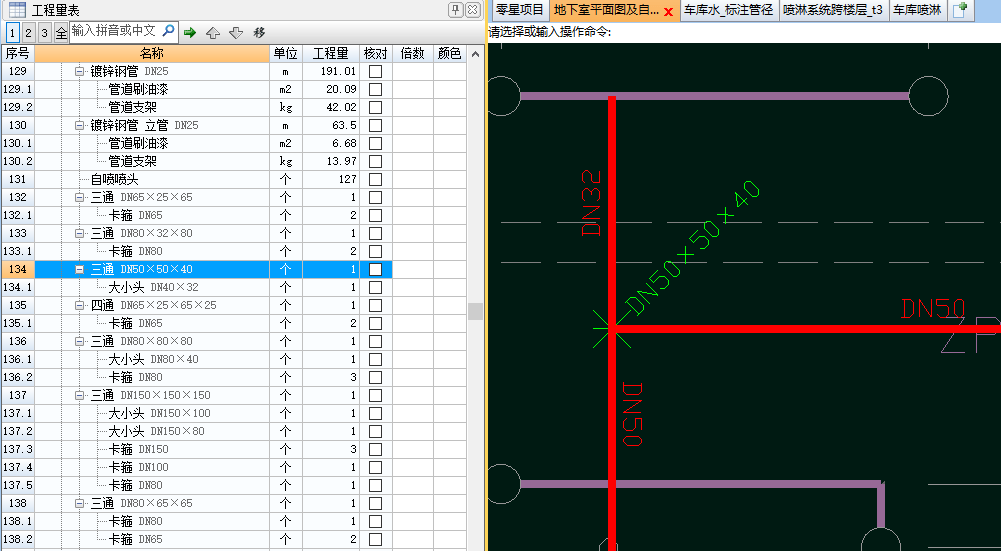Screen dimensions: 1001x551
Task: Collapse the 三通 DN50×50×40 tree node
Action: (80, 269)
